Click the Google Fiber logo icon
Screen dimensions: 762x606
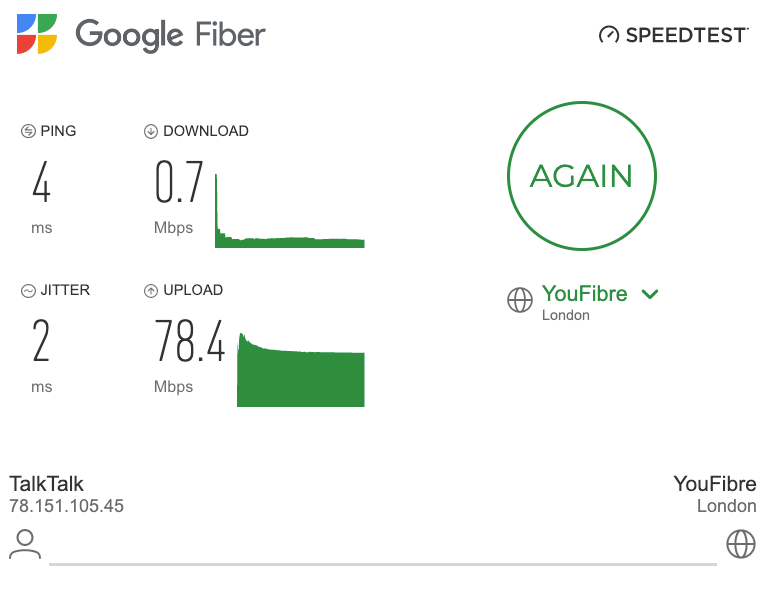[x=38, y=34]
